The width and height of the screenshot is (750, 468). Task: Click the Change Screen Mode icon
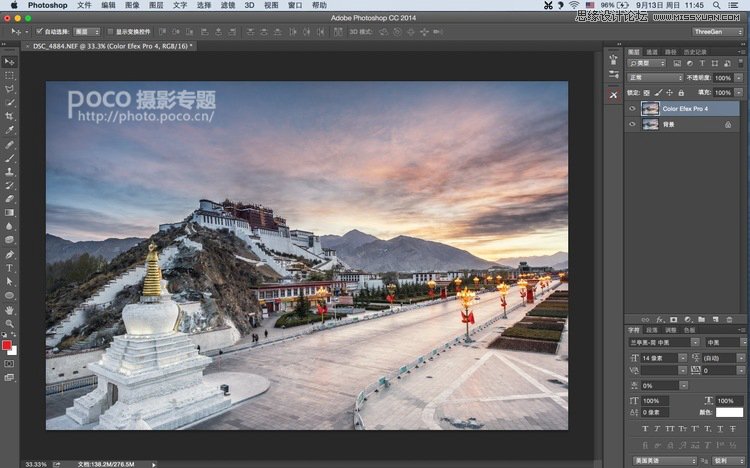tap(9, 378)
